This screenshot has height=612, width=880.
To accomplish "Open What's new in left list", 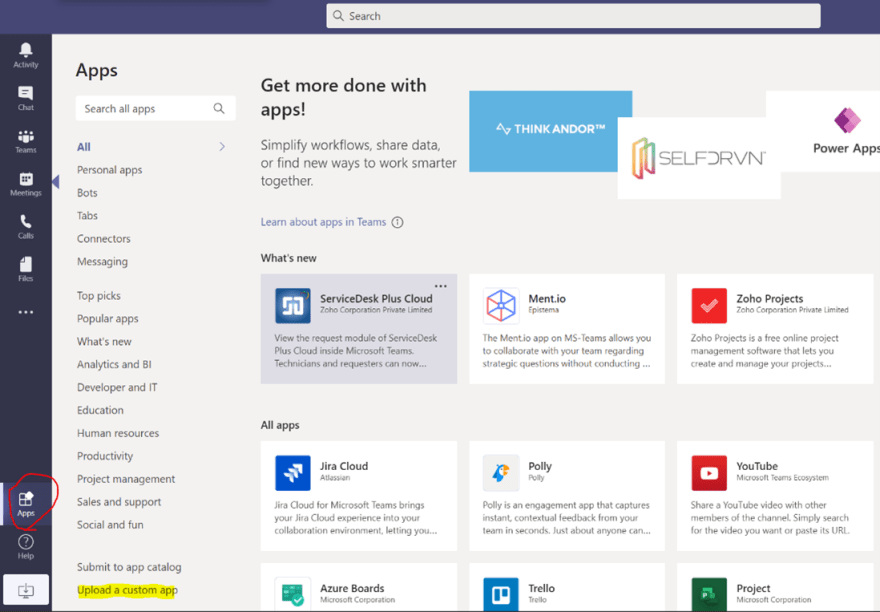I will 104,341.
